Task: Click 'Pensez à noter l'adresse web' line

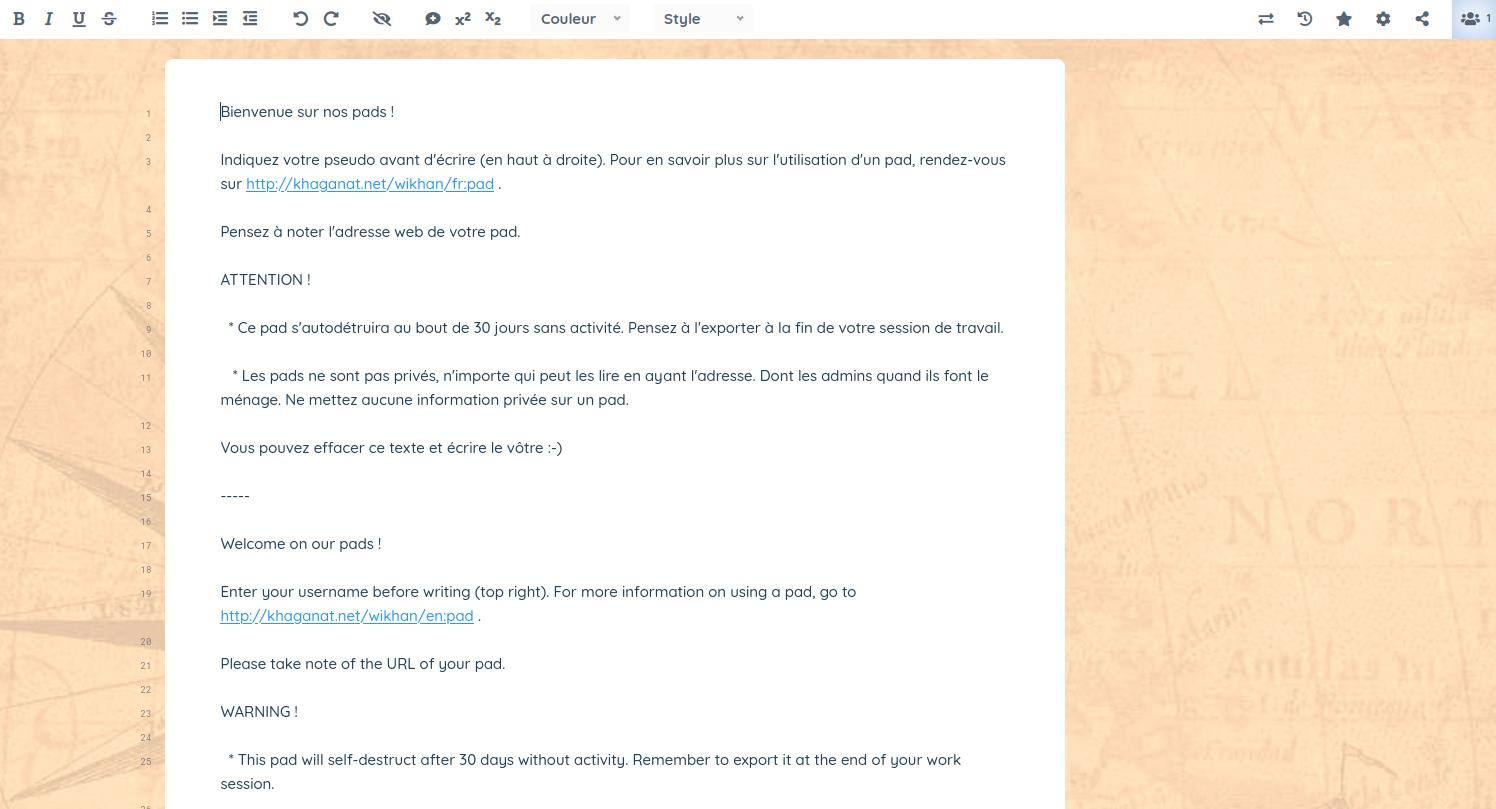Action: (x=370, y=232)
